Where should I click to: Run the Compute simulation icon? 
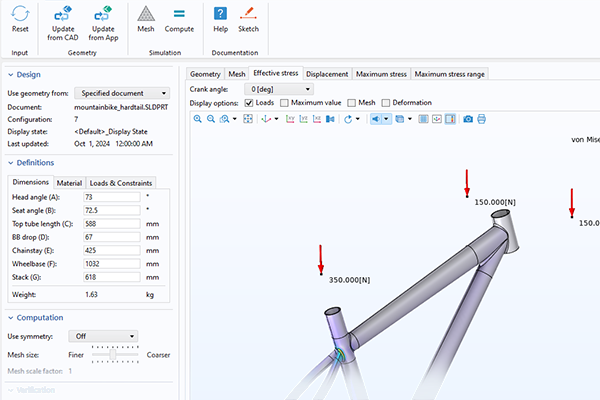(x=179, y=15)
